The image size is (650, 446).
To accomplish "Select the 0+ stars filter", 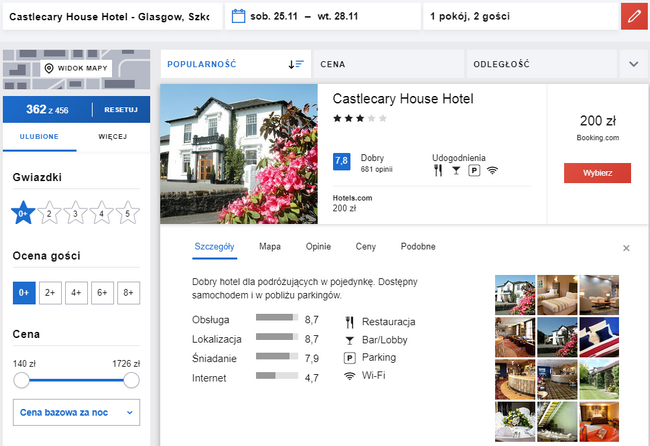I will tap(23, 213).
